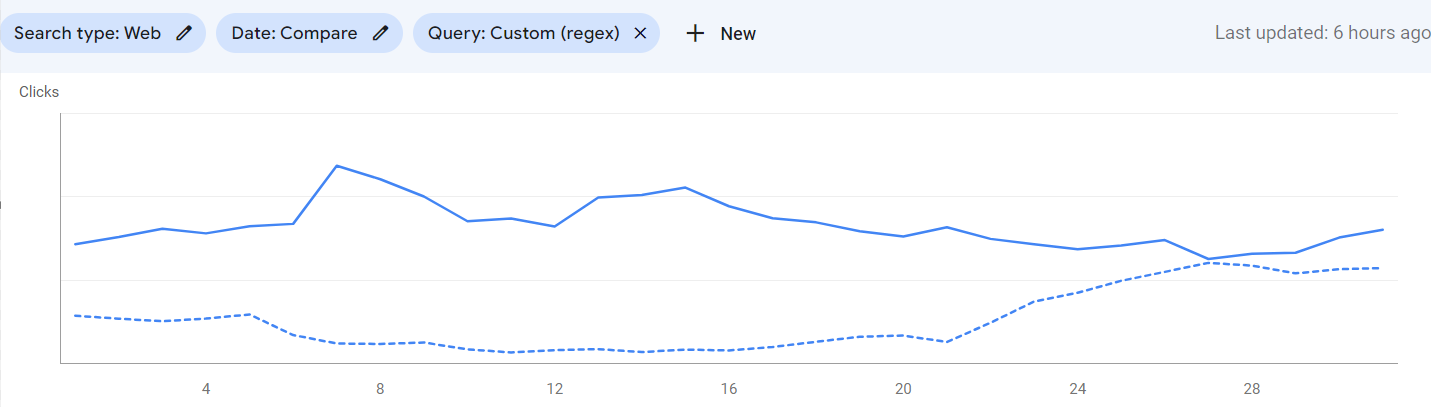1431x407 pixels.
Task: Click the x-axis label '12'
Action: [554, 388]
